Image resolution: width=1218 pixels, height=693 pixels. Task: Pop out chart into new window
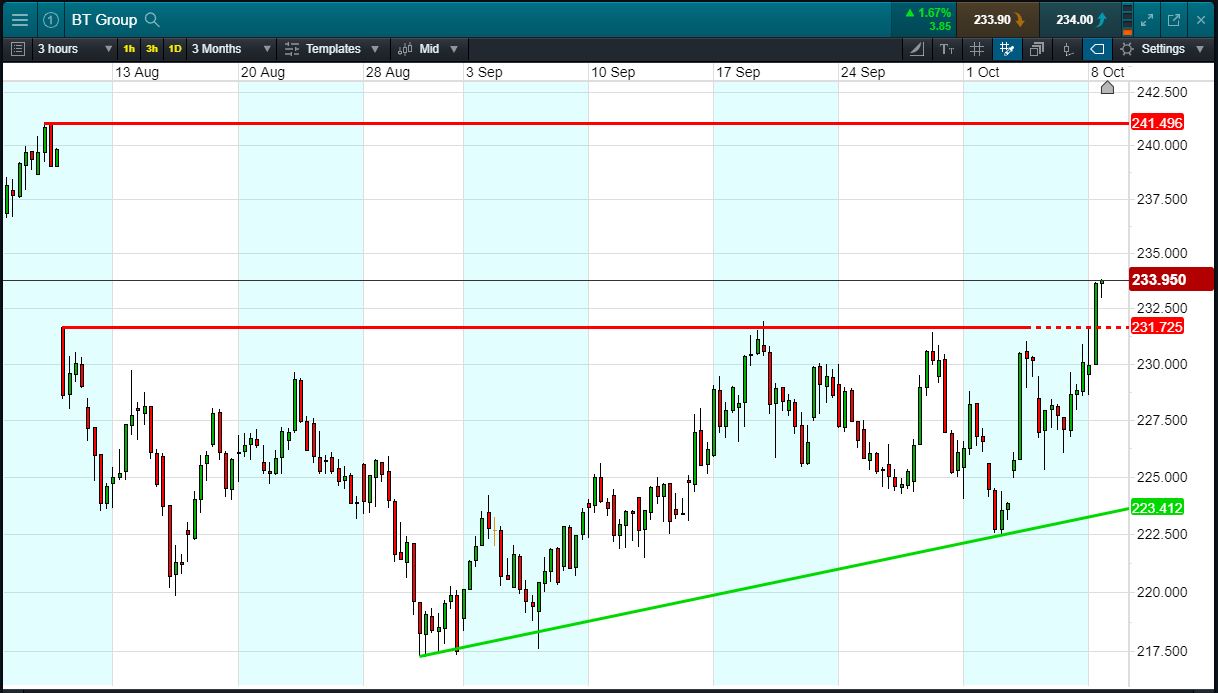point(1174,19)
